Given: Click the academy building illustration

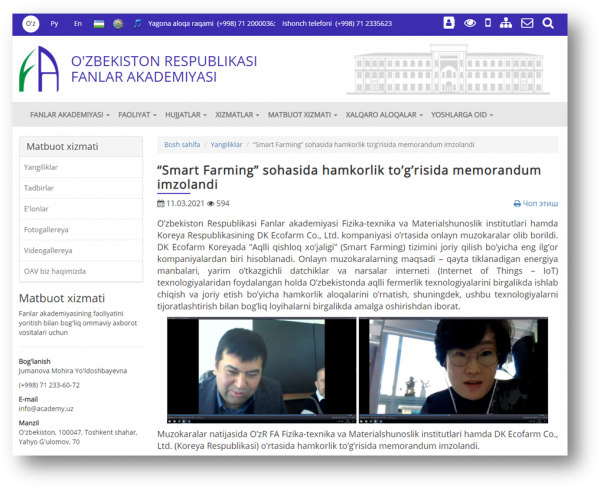Looking at the screenshot, I should (x=448, y=69).
